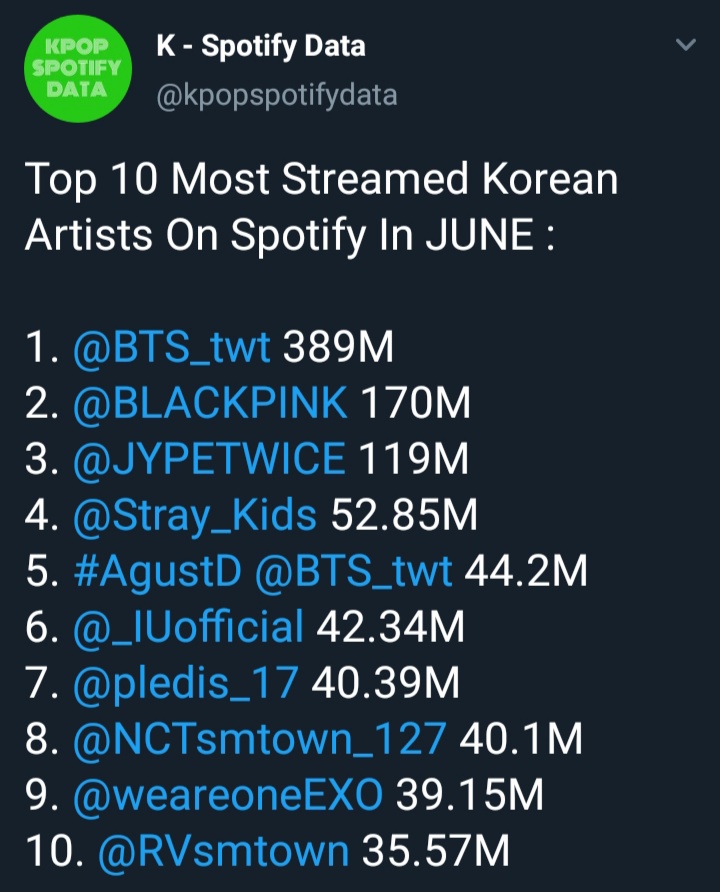The image size is (720, 892).
Task: Open the @pledis_17 mention
Action: [x=186, y=685]
